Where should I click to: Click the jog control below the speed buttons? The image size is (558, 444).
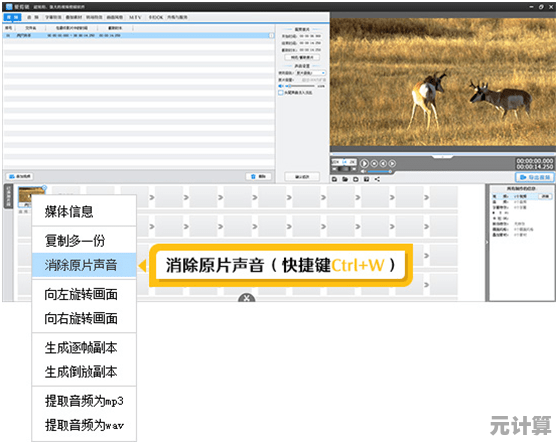coord(344,169)
